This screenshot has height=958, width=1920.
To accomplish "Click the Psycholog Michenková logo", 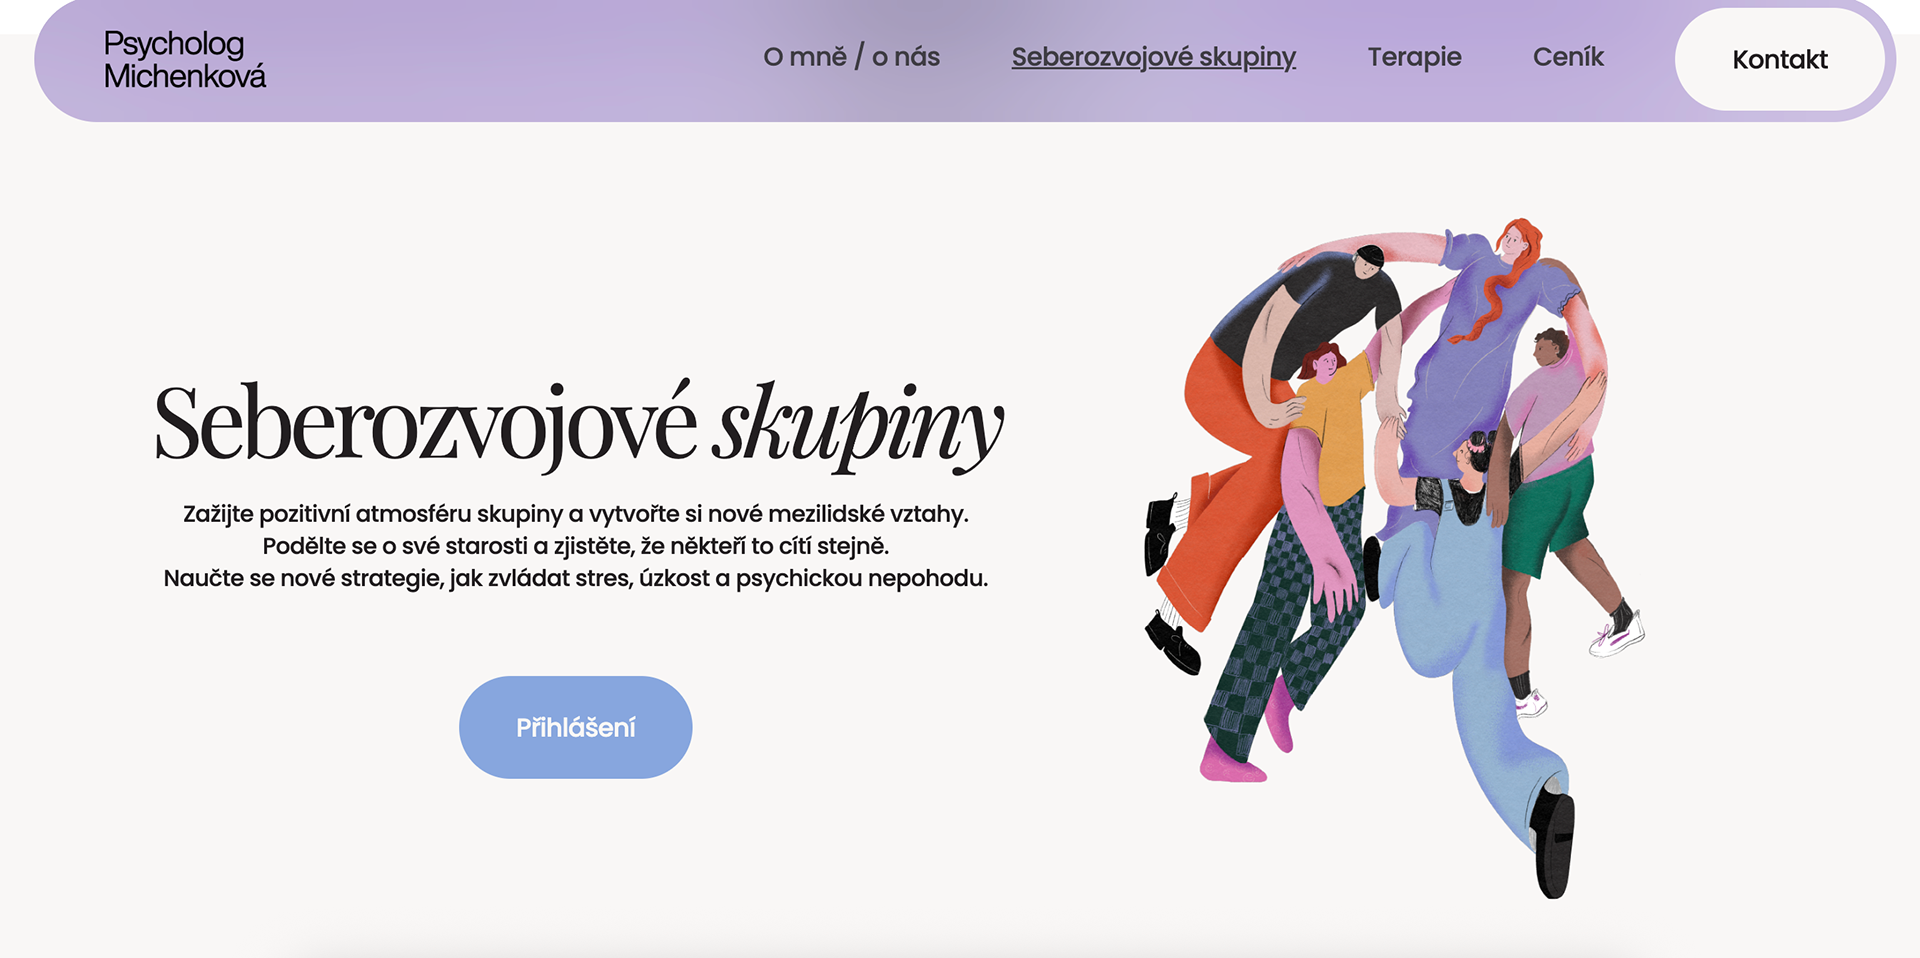I will click(185, 60).
